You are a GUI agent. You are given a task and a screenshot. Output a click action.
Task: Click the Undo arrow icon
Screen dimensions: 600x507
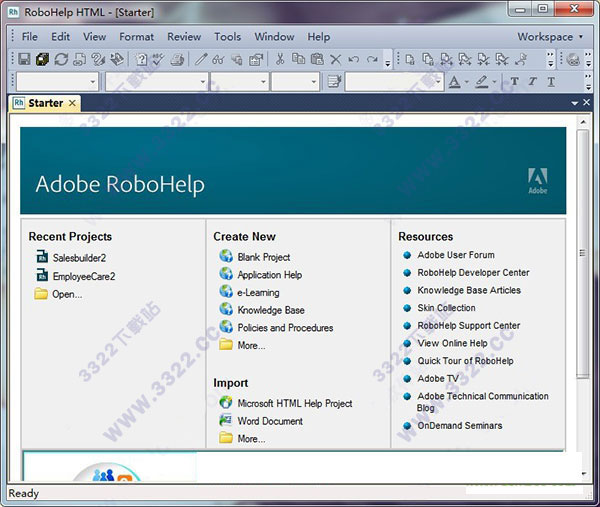[354, 60]
